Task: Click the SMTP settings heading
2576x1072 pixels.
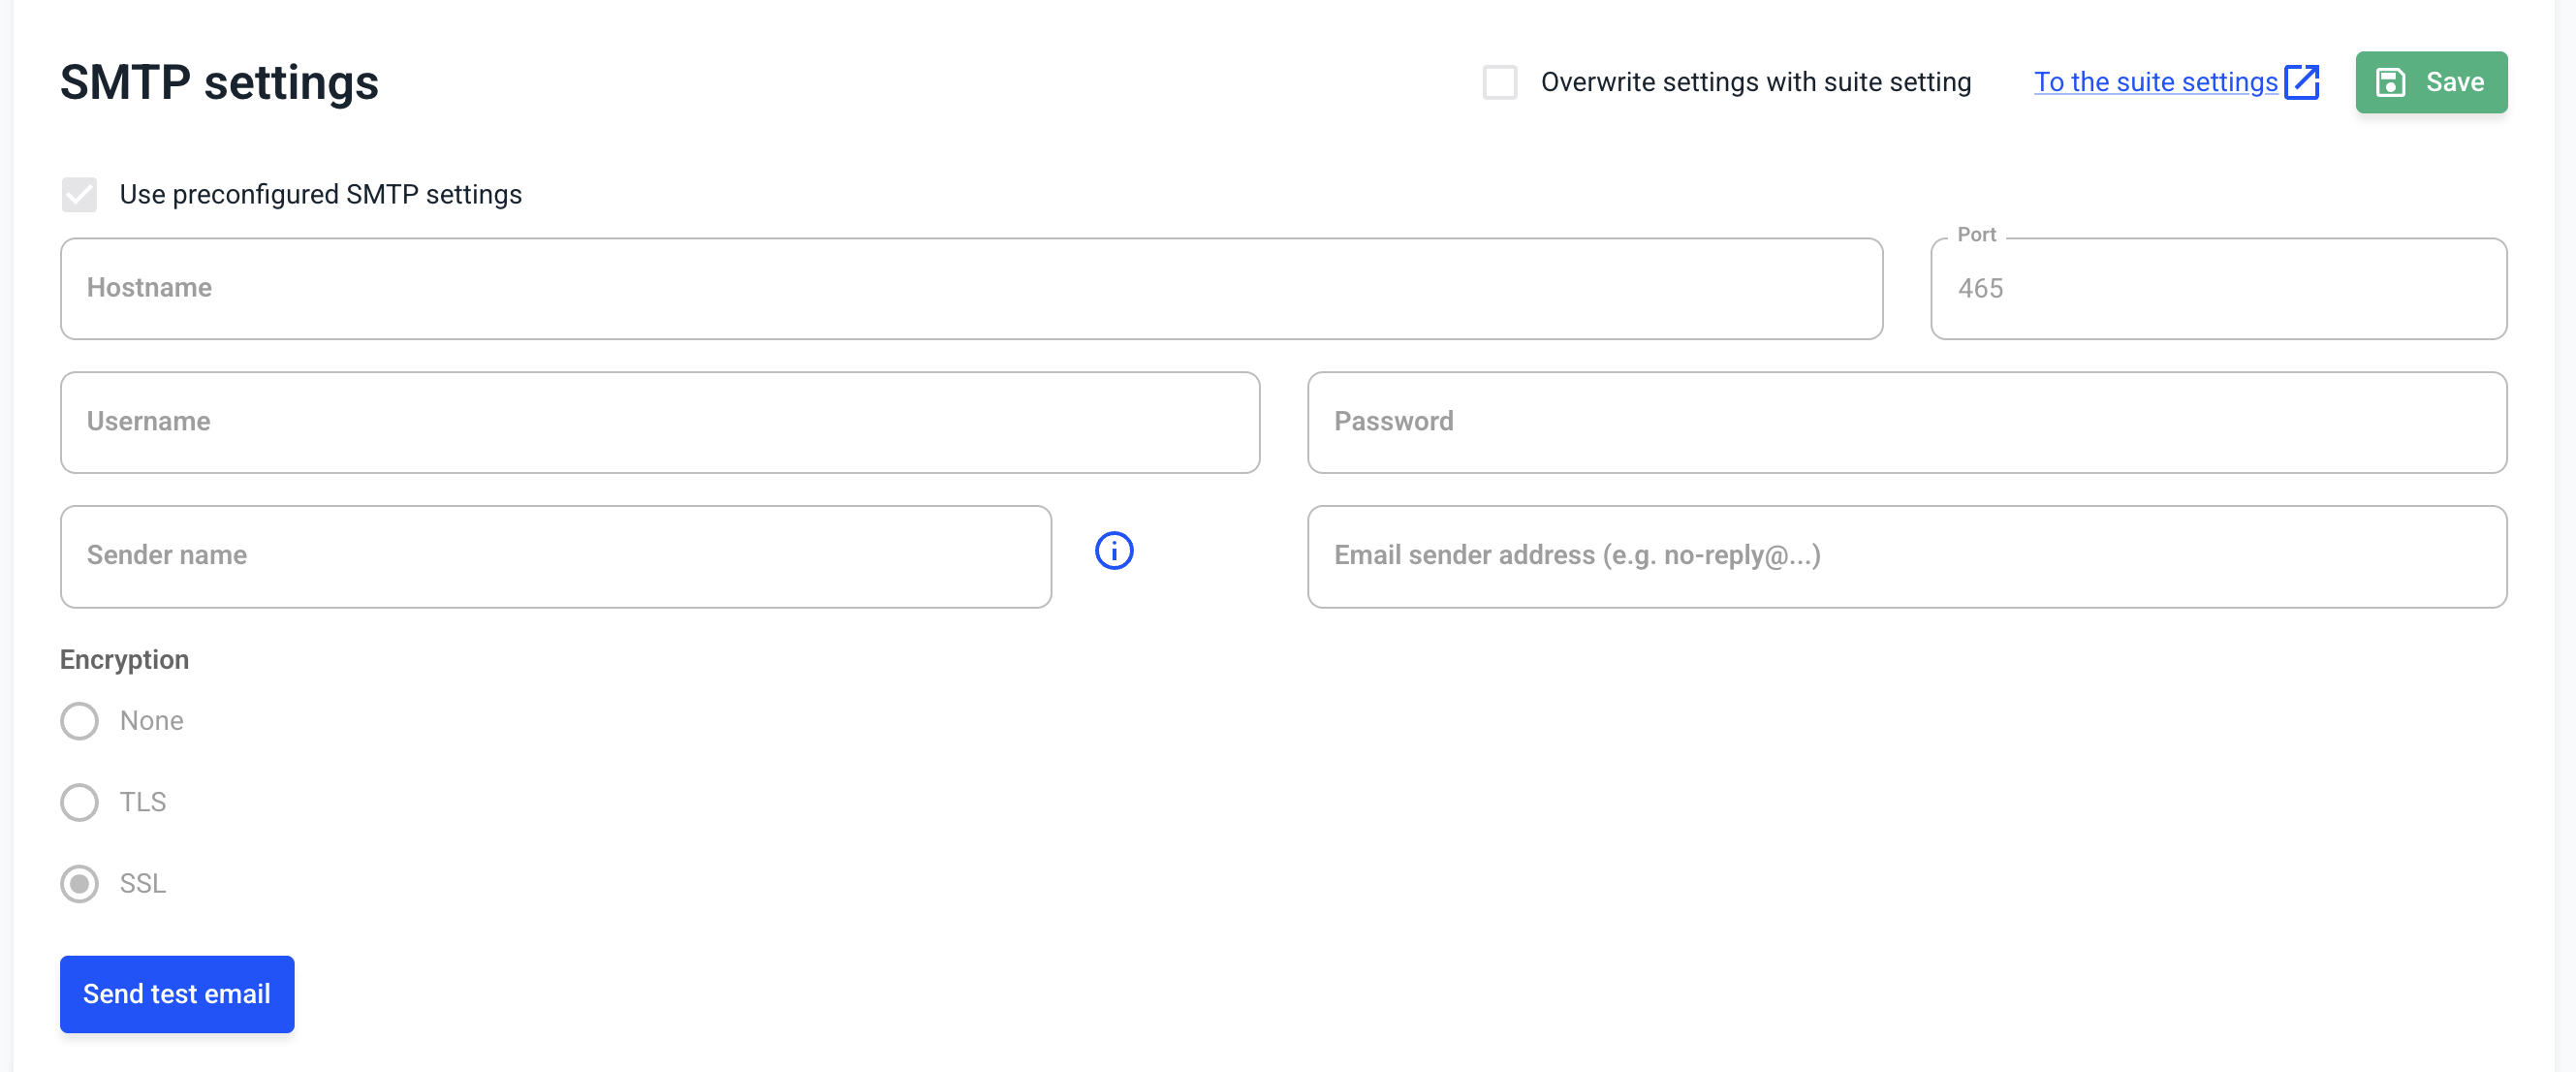Action: pos(219,82)
